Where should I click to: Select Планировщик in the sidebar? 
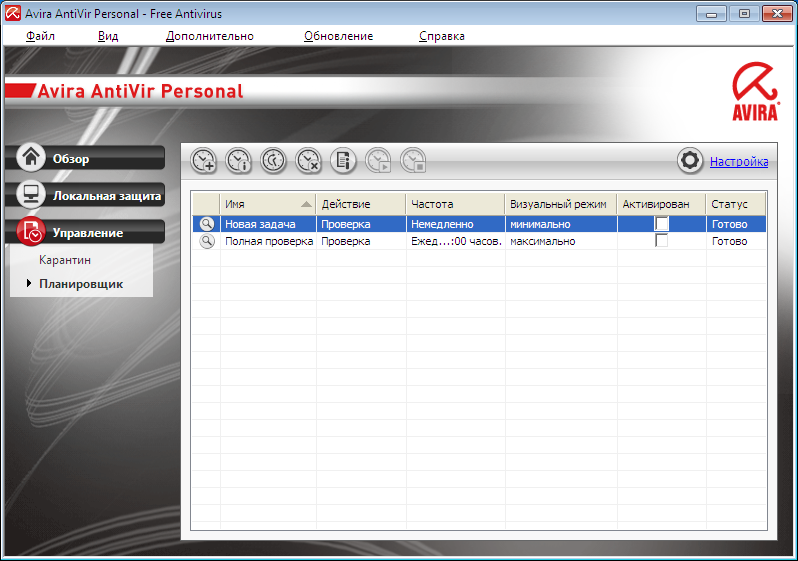click(81, 284)
